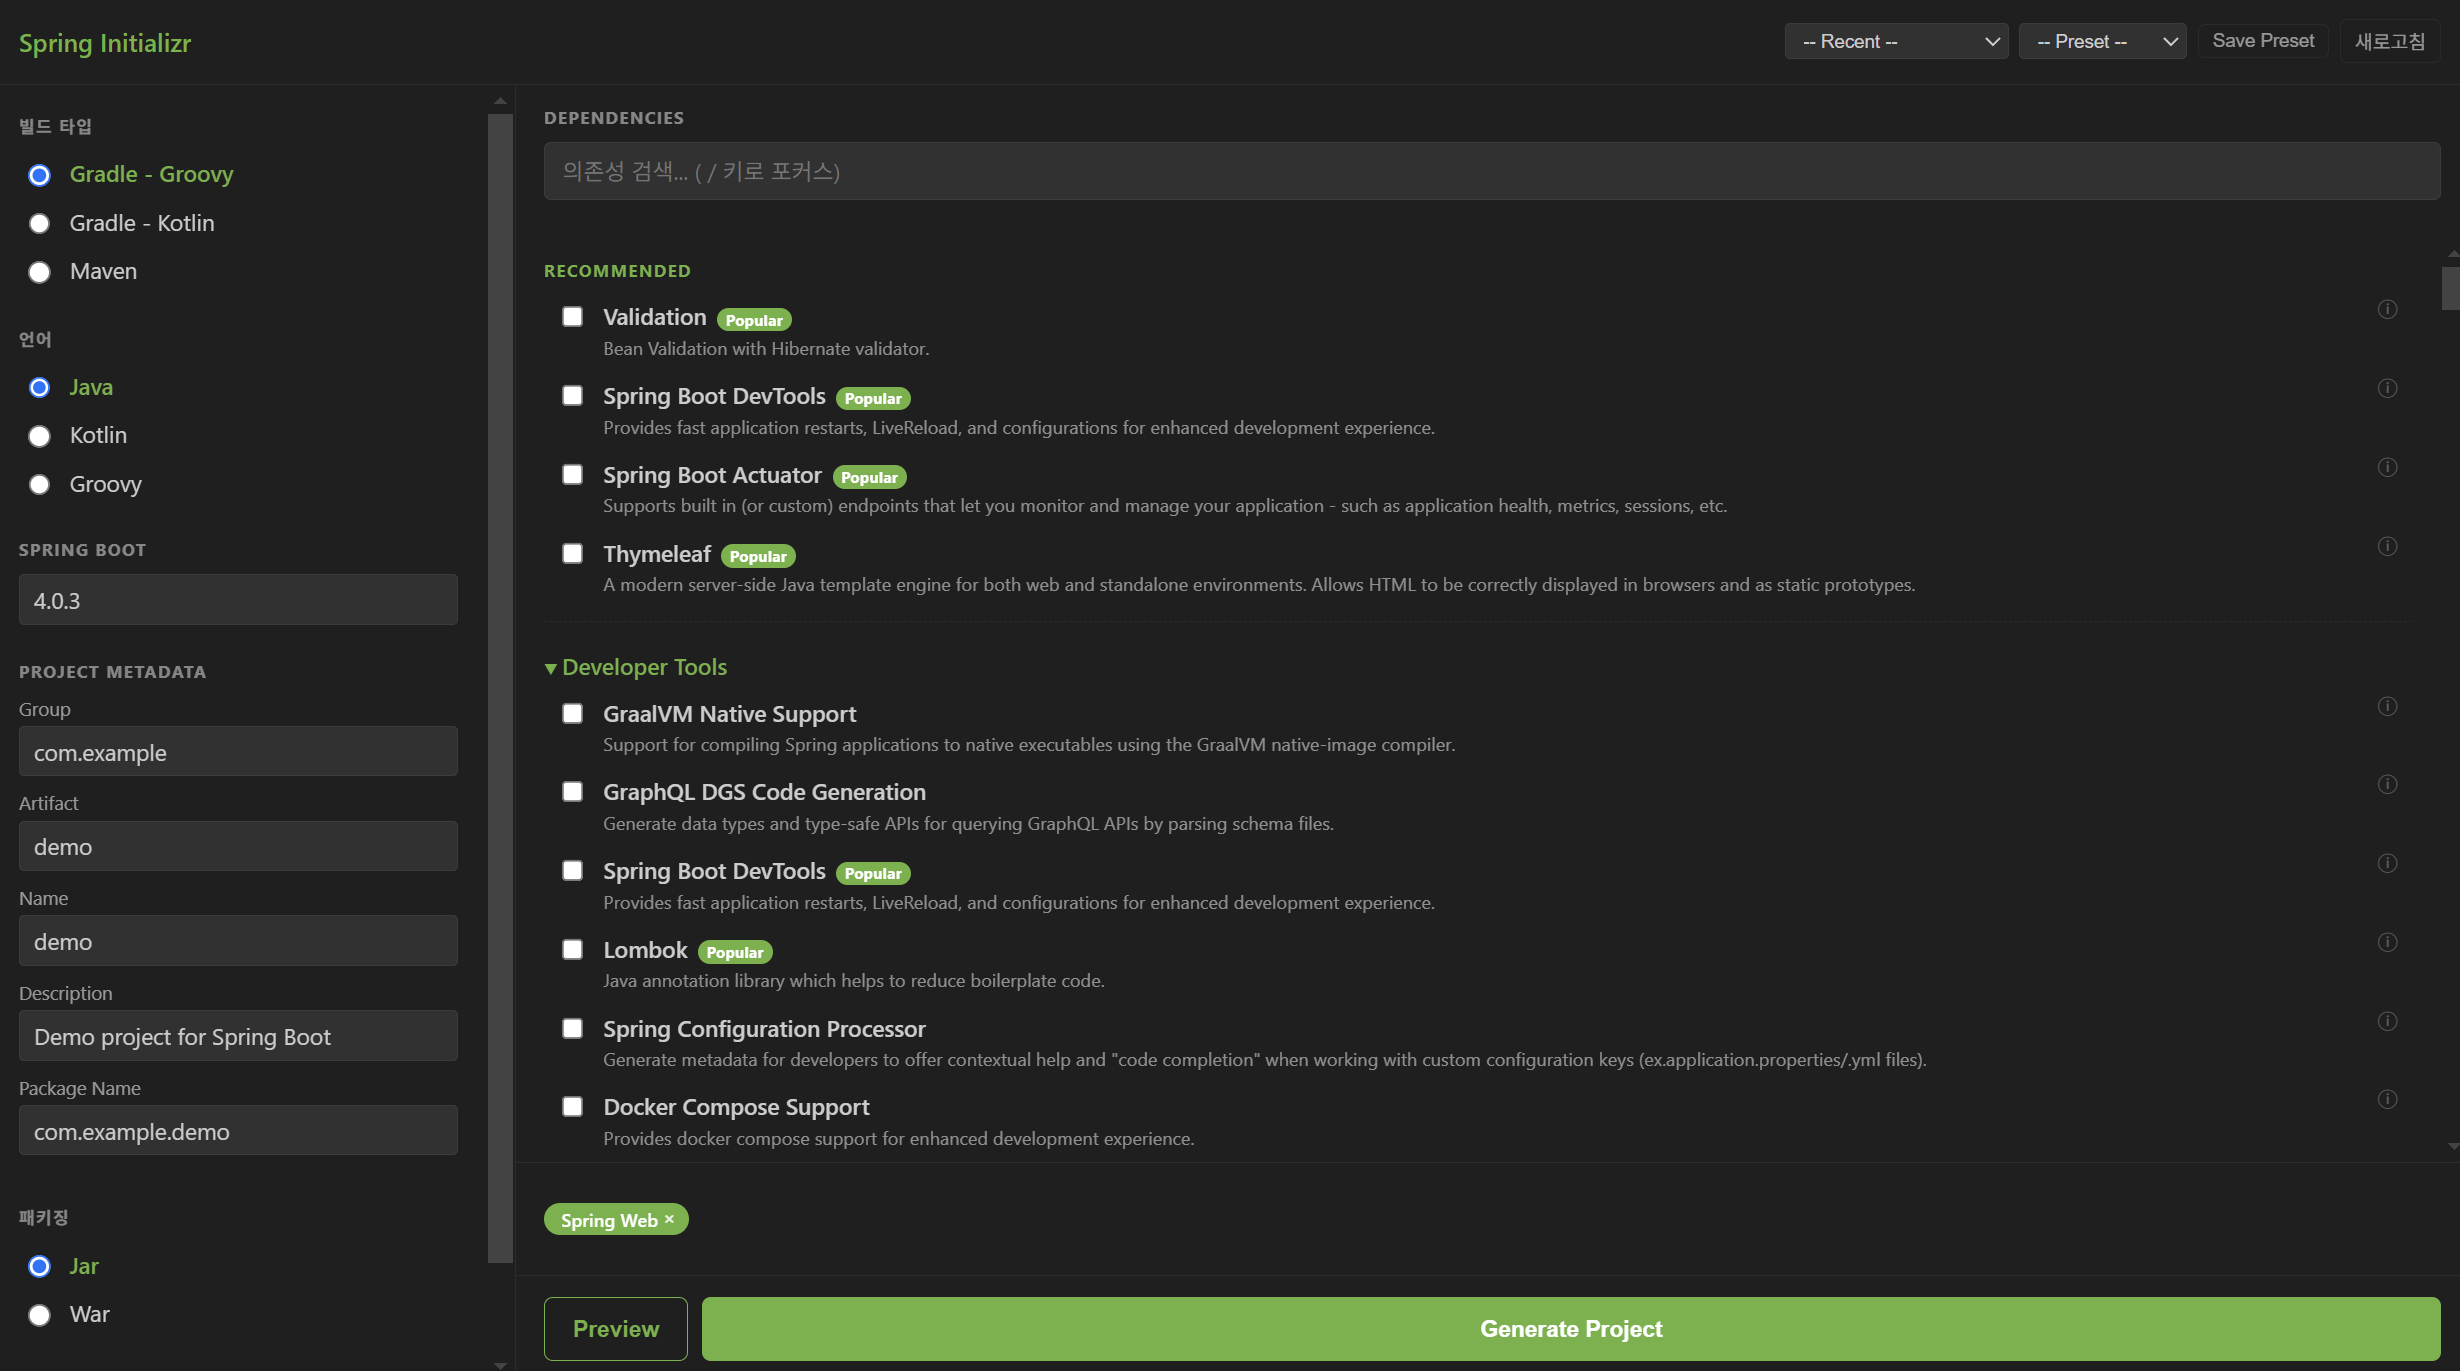Open the Recent dropdown

[1895, 42]
